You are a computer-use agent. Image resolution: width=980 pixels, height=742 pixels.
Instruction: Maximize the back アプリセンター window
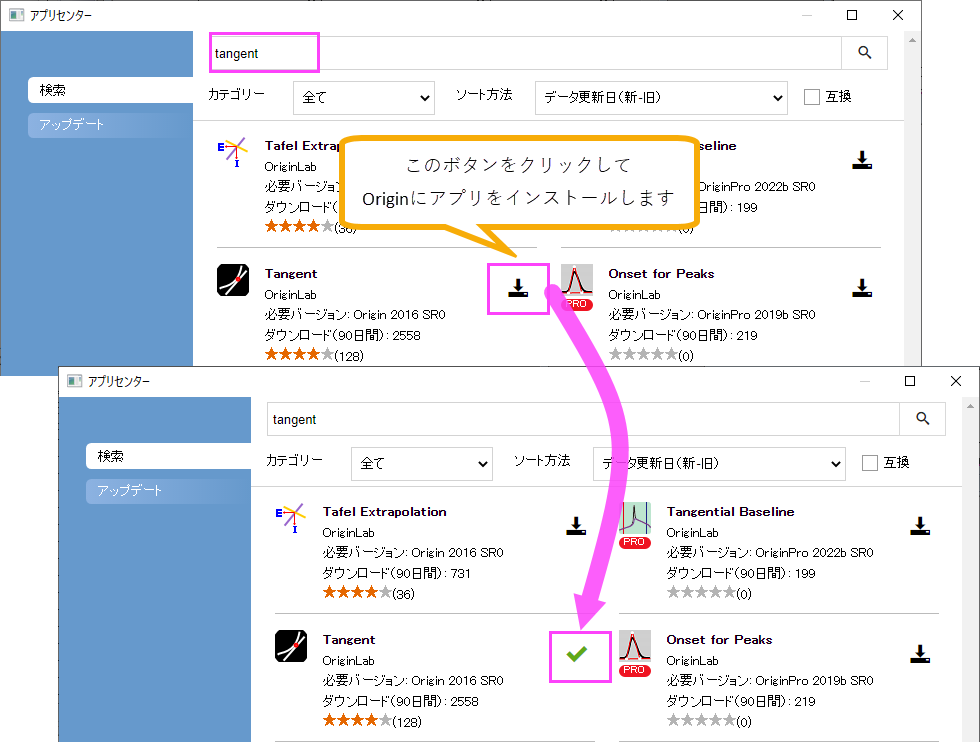tap(852, 15)
